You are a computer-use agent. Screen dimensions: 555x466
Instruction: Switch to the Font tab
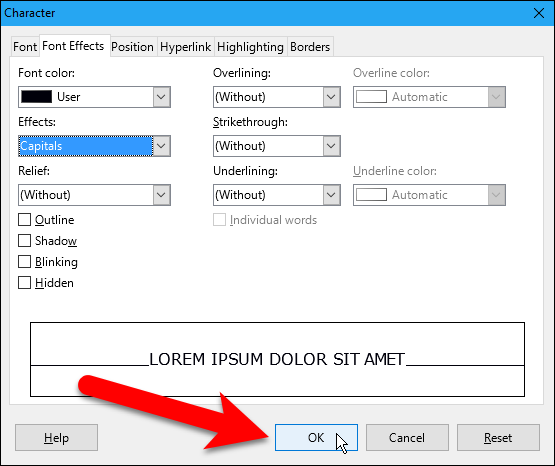pos(25,47)
